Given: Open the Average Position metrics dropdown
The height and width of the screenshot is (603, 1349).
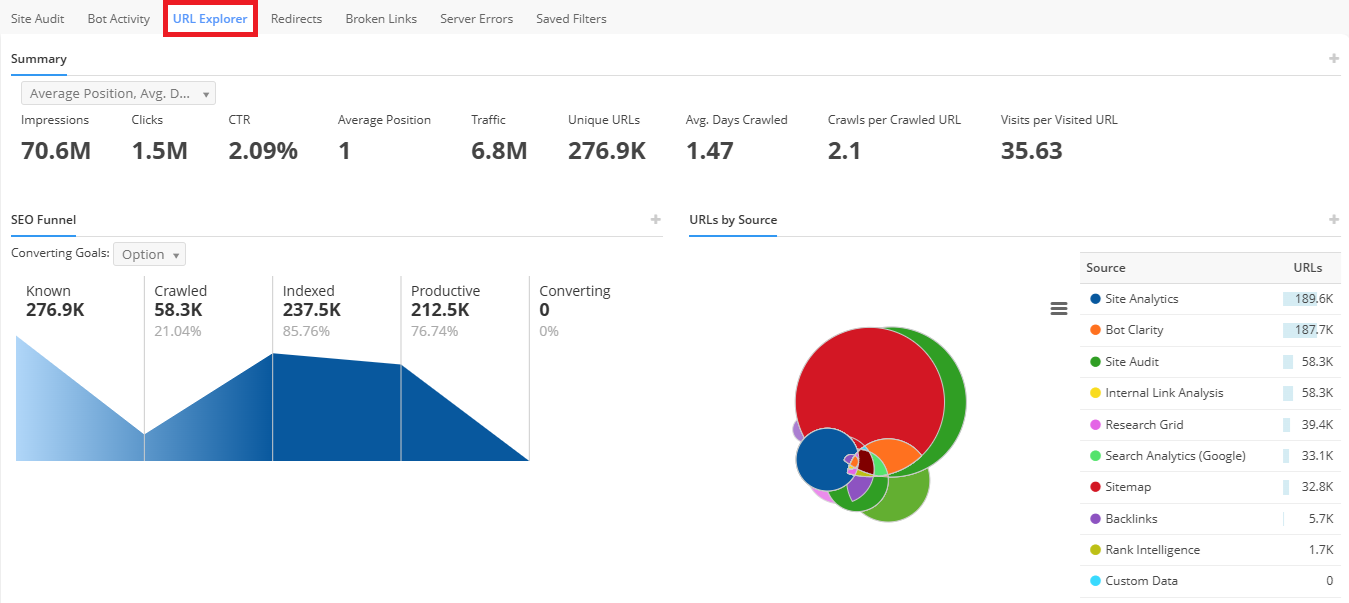Looking at the screenshot, I should (118, 93).
